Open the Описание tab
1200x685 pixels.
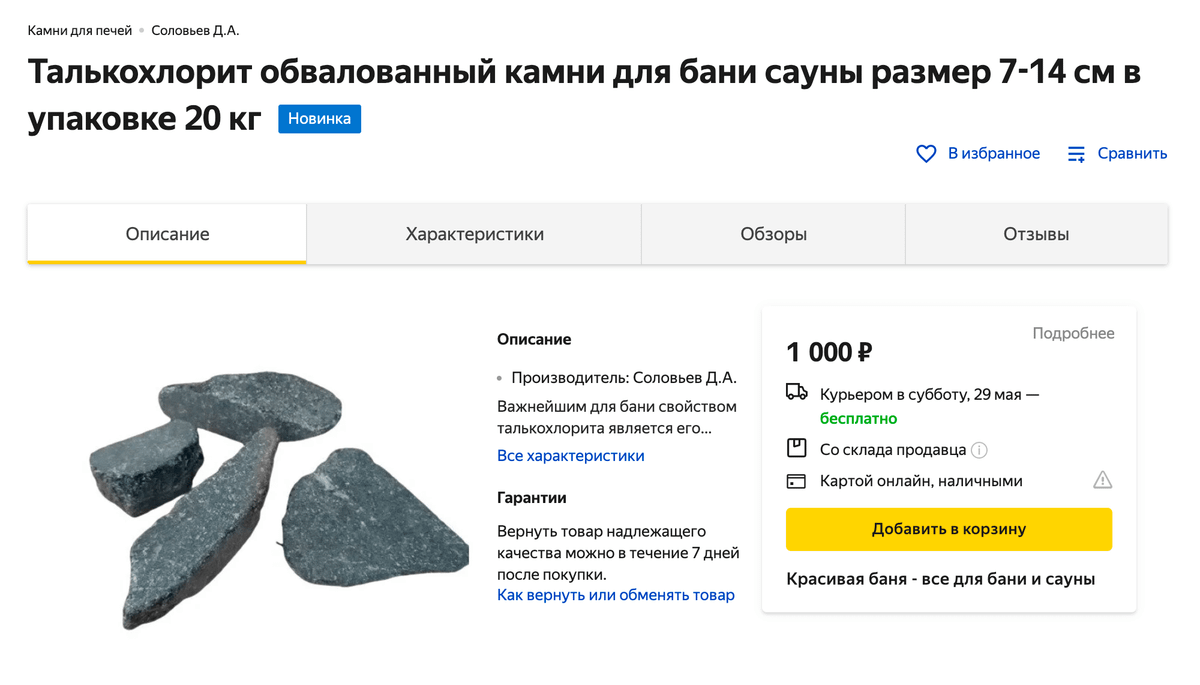(166, 233)
